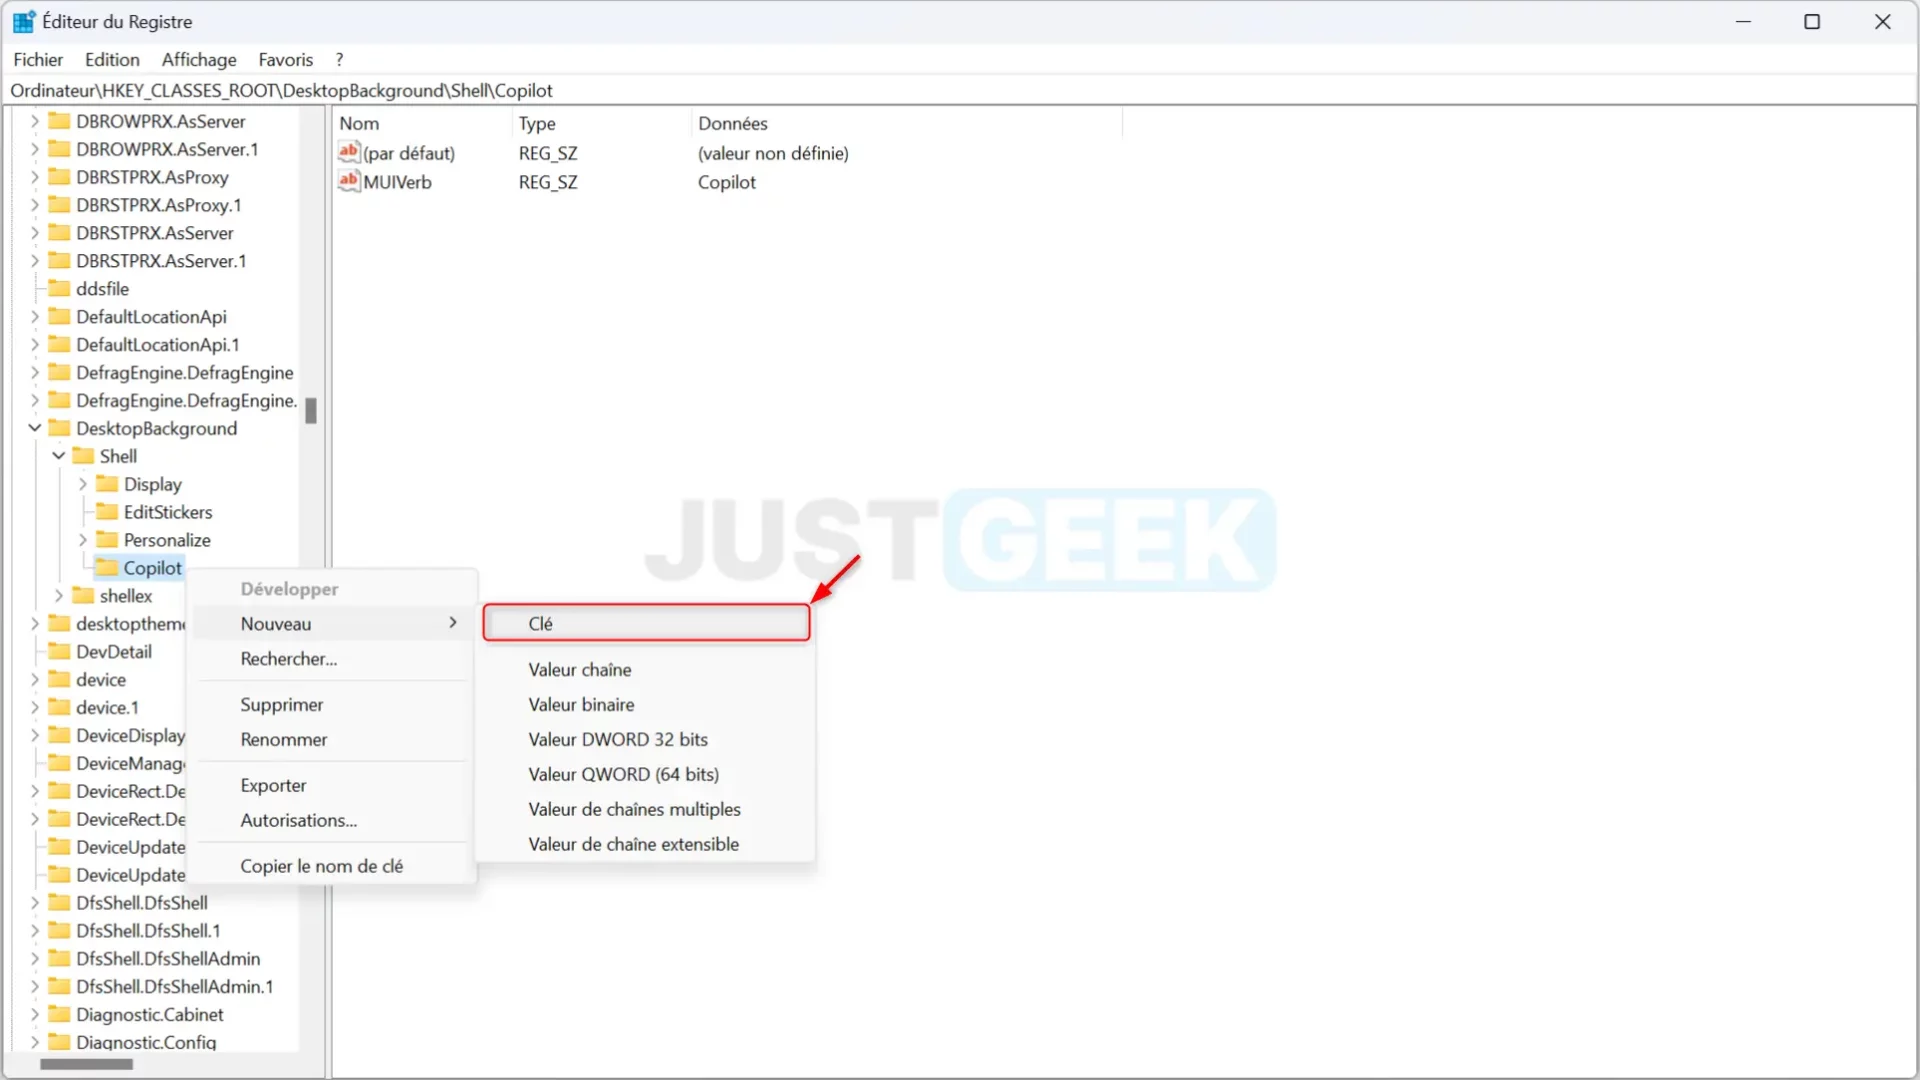Screen dimensions: 1920x1080
Task: Click the folder icon for Shell key
Action: 84,455
